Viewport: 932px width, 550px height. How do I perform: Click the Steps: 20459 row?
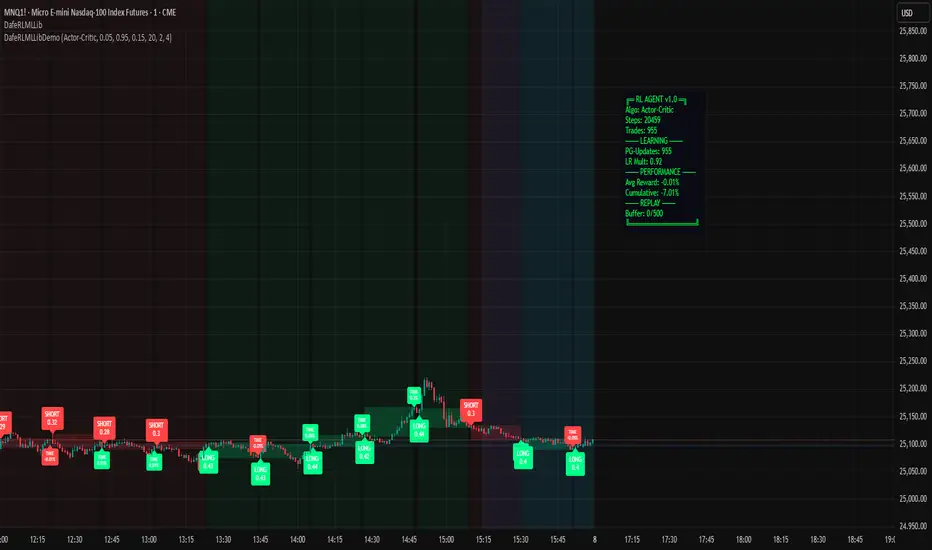pyautogui.click(x=643, y=120)
